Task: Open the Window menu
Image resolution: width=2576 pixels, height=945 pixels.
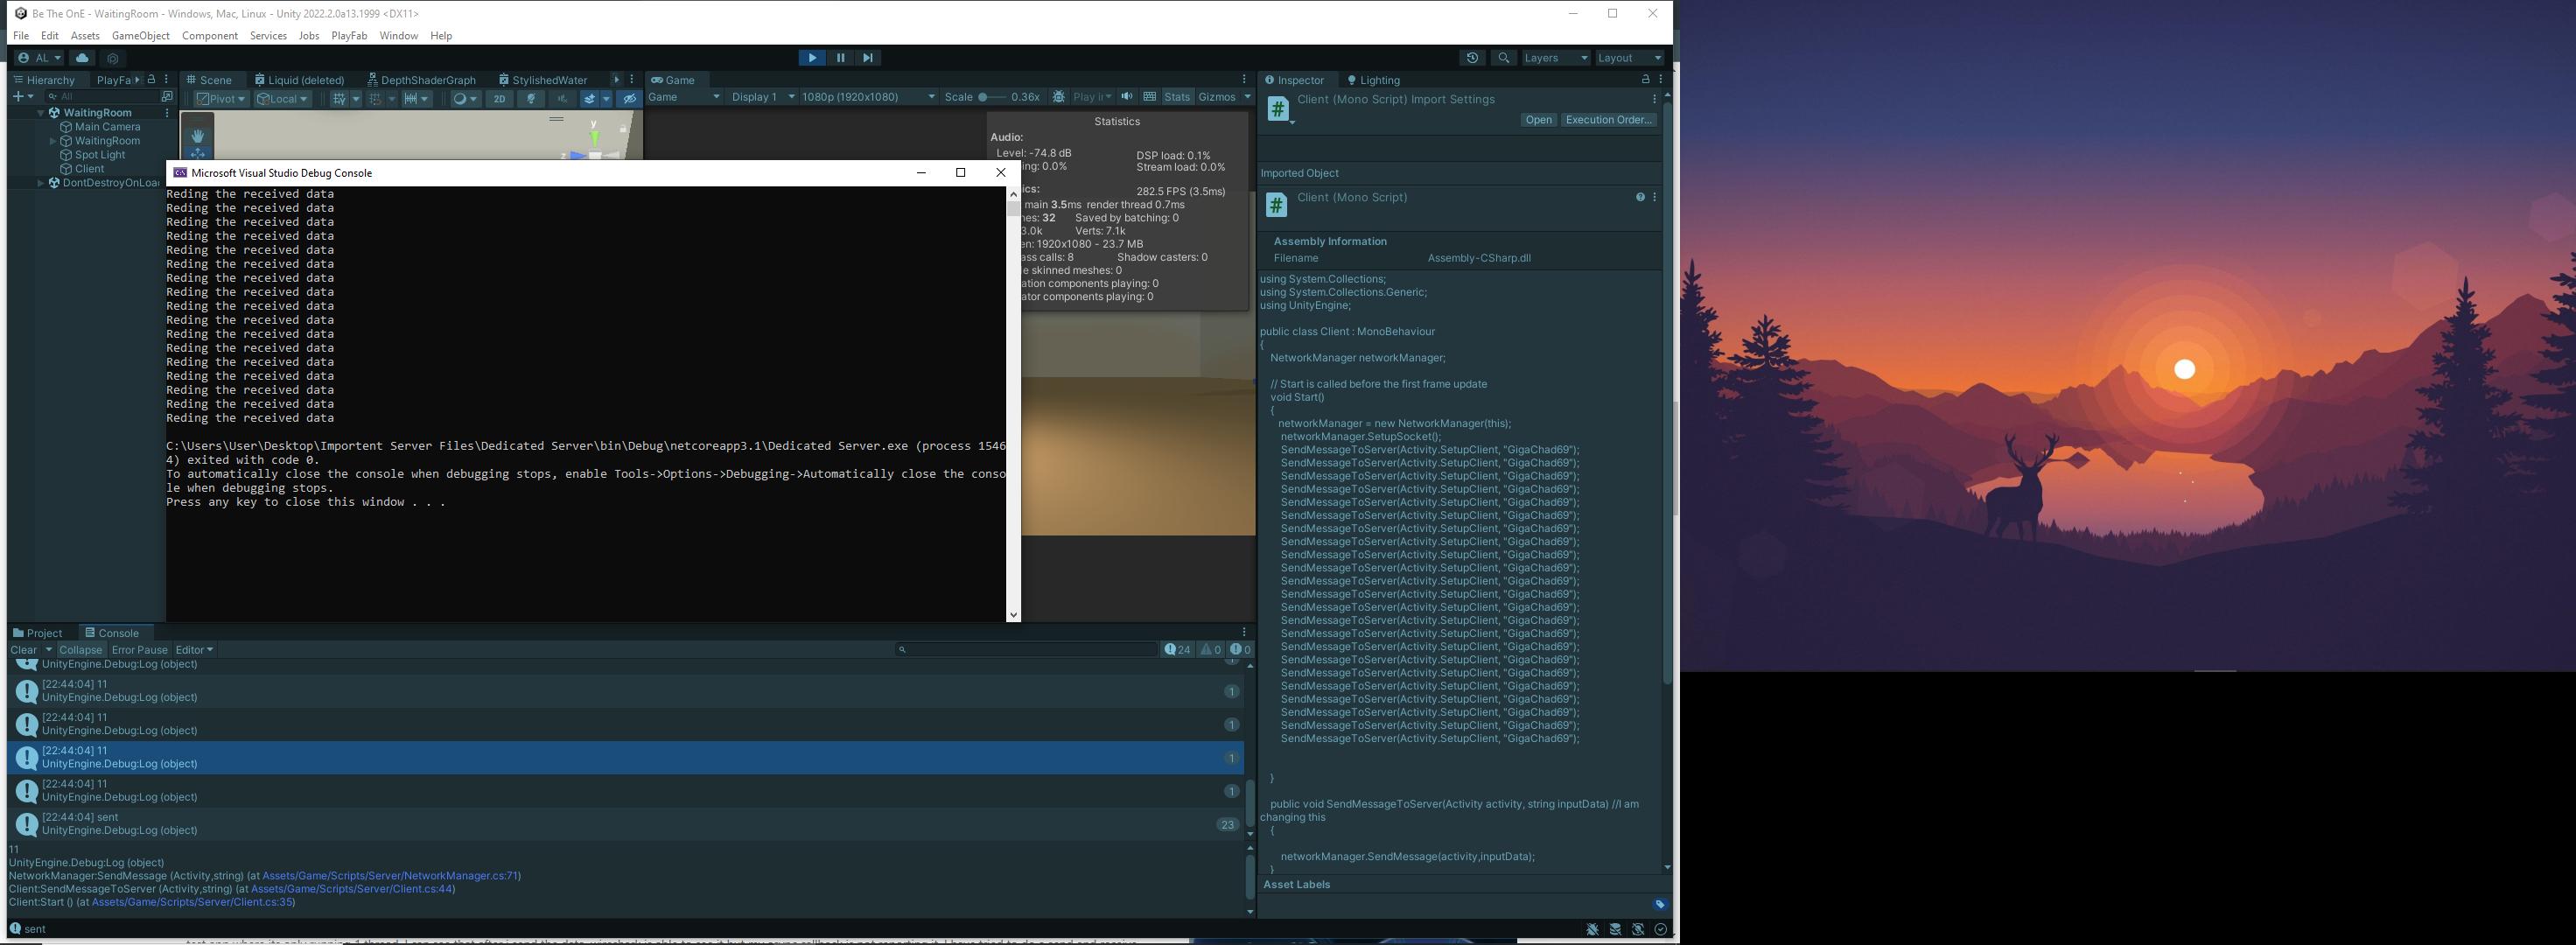Action: (x=398, y=36)
